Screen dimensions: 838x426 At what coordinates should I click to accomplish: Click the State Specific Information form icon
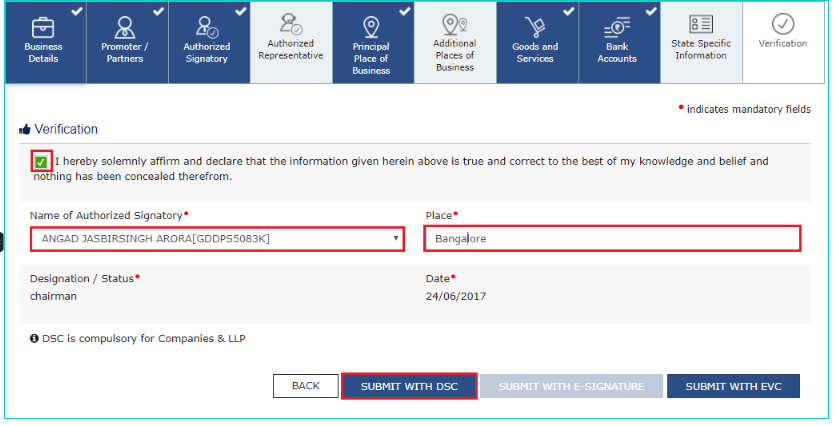[701, 24]
